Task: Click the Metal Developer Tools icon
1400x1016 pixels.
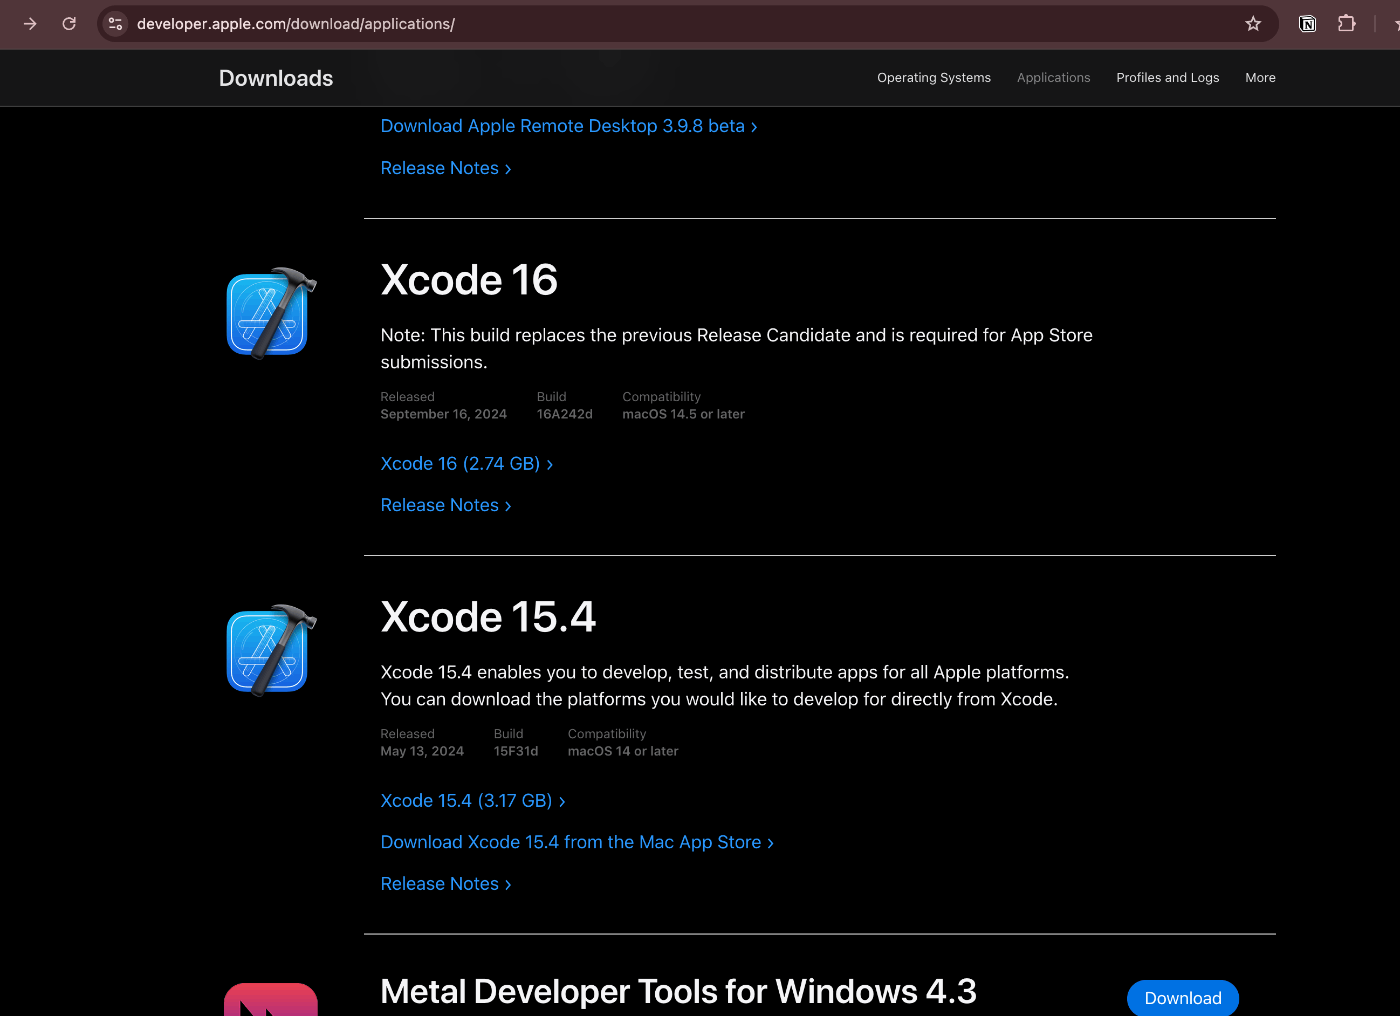Action: click(x=271, y=999)
